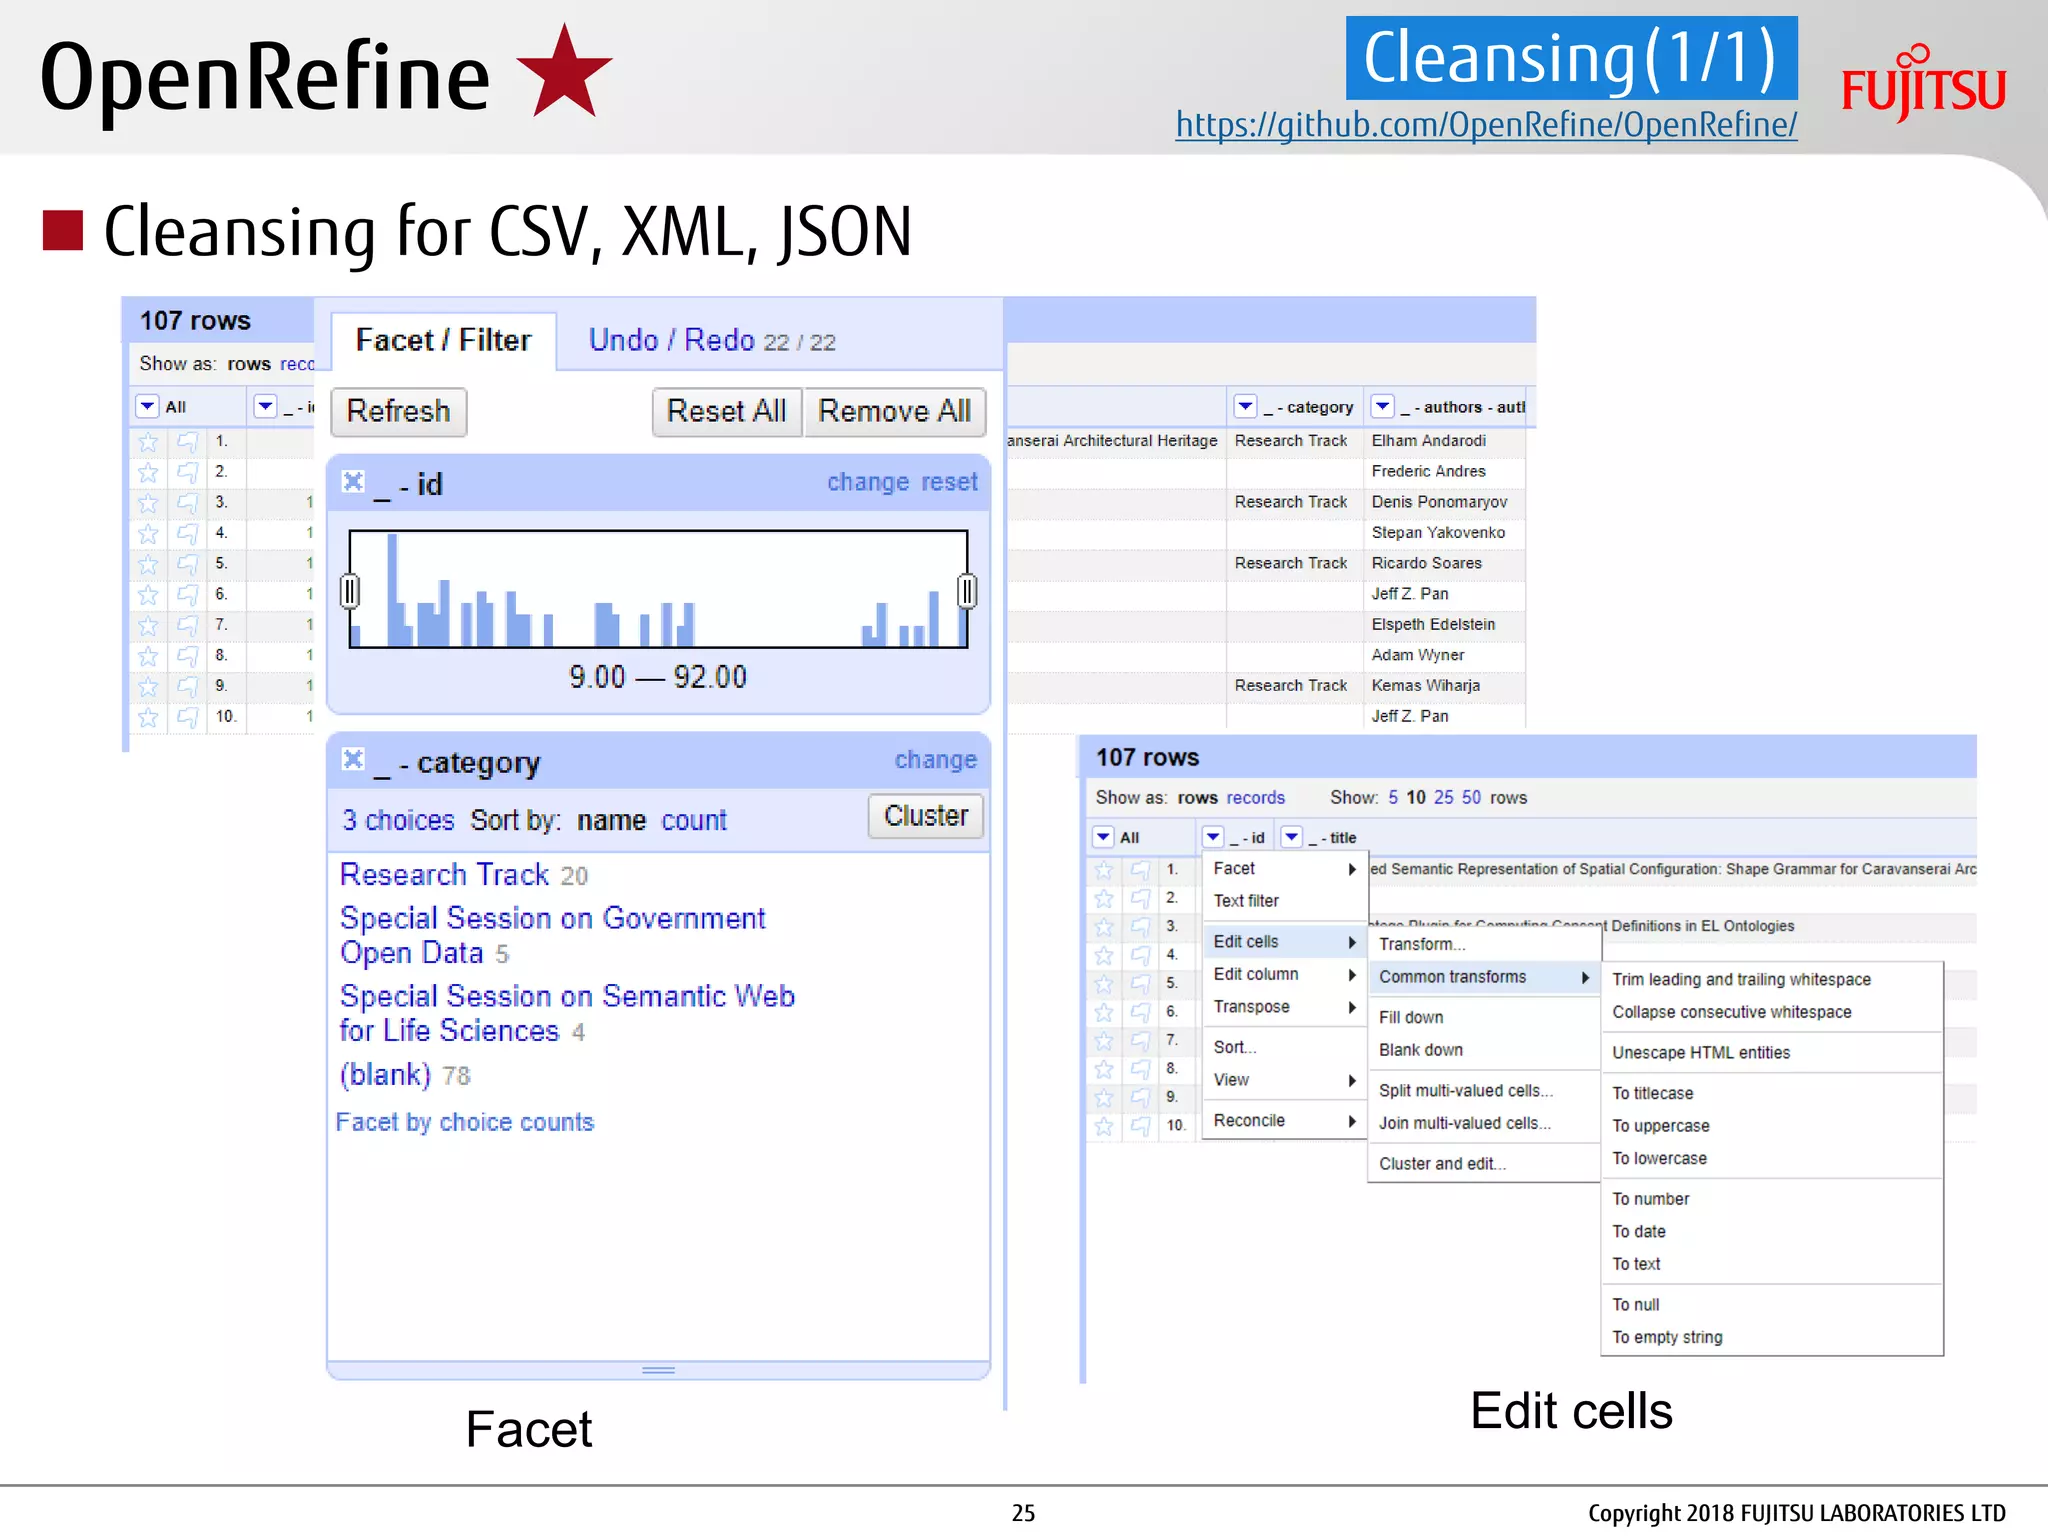This screenshot has height=1536, width=2048.
Task: Choose Cluster and edit... option
Action: [1484, 1164]
